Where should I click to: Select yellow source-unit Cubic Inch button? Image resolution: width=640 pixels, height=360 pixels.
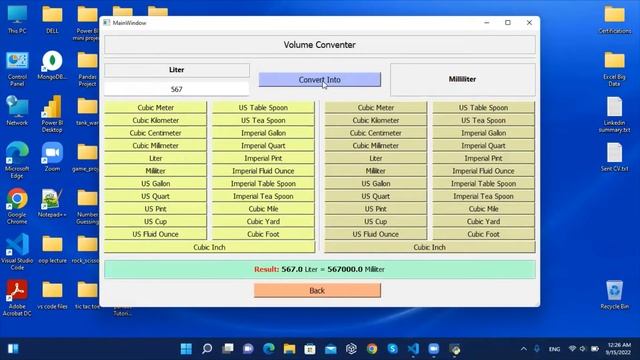click(209, 247)
